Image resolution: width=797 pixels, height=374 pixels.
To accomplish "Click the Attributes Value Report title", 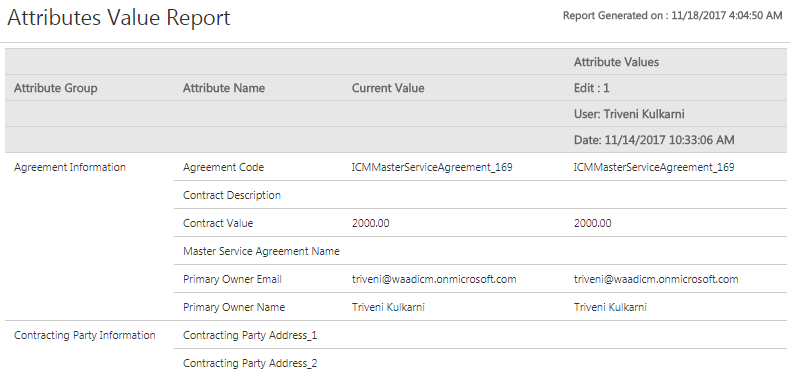I will [x=118, y=18].
